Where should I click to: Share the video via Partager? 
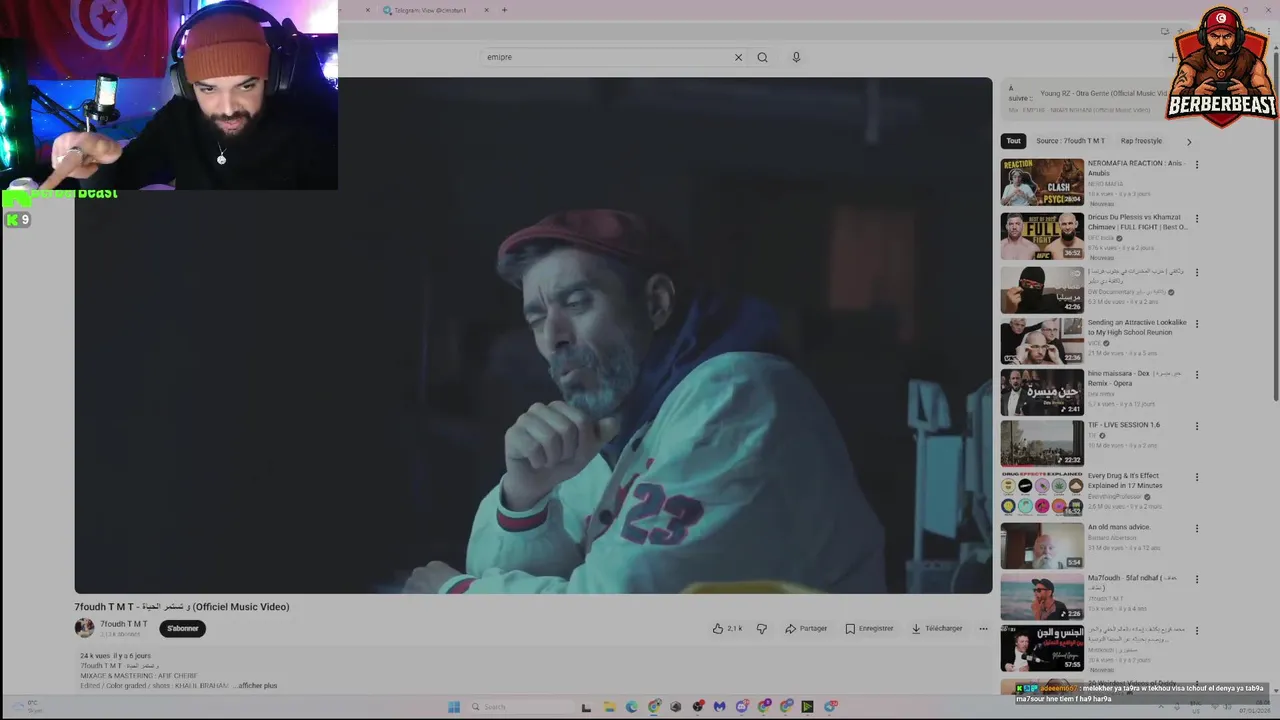pyautogui.click(x=806, y=628)
